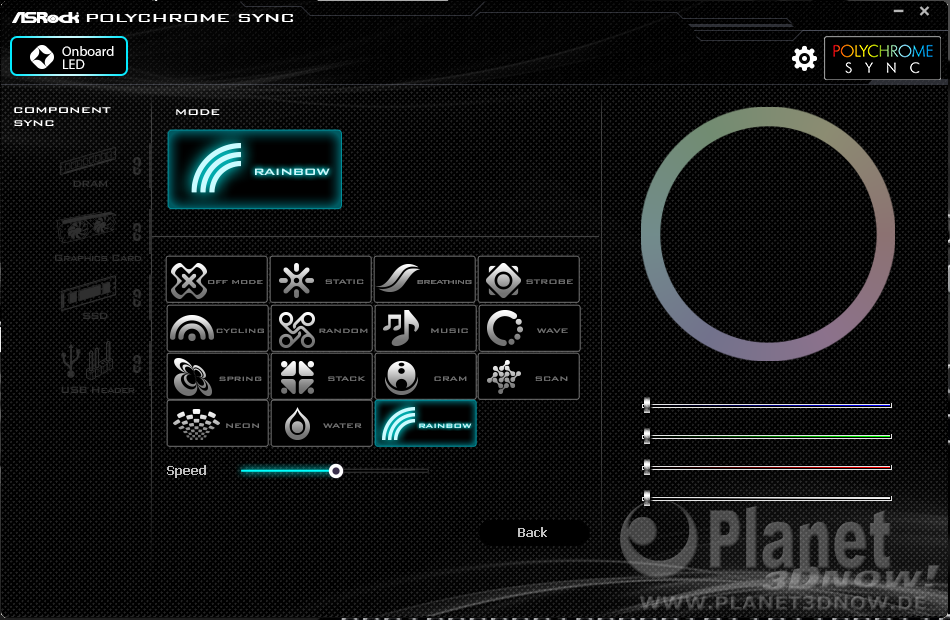Screen dimensions: 950x620
Task: Choose the Static lighting mode
Action: click(x=321, y=279)
